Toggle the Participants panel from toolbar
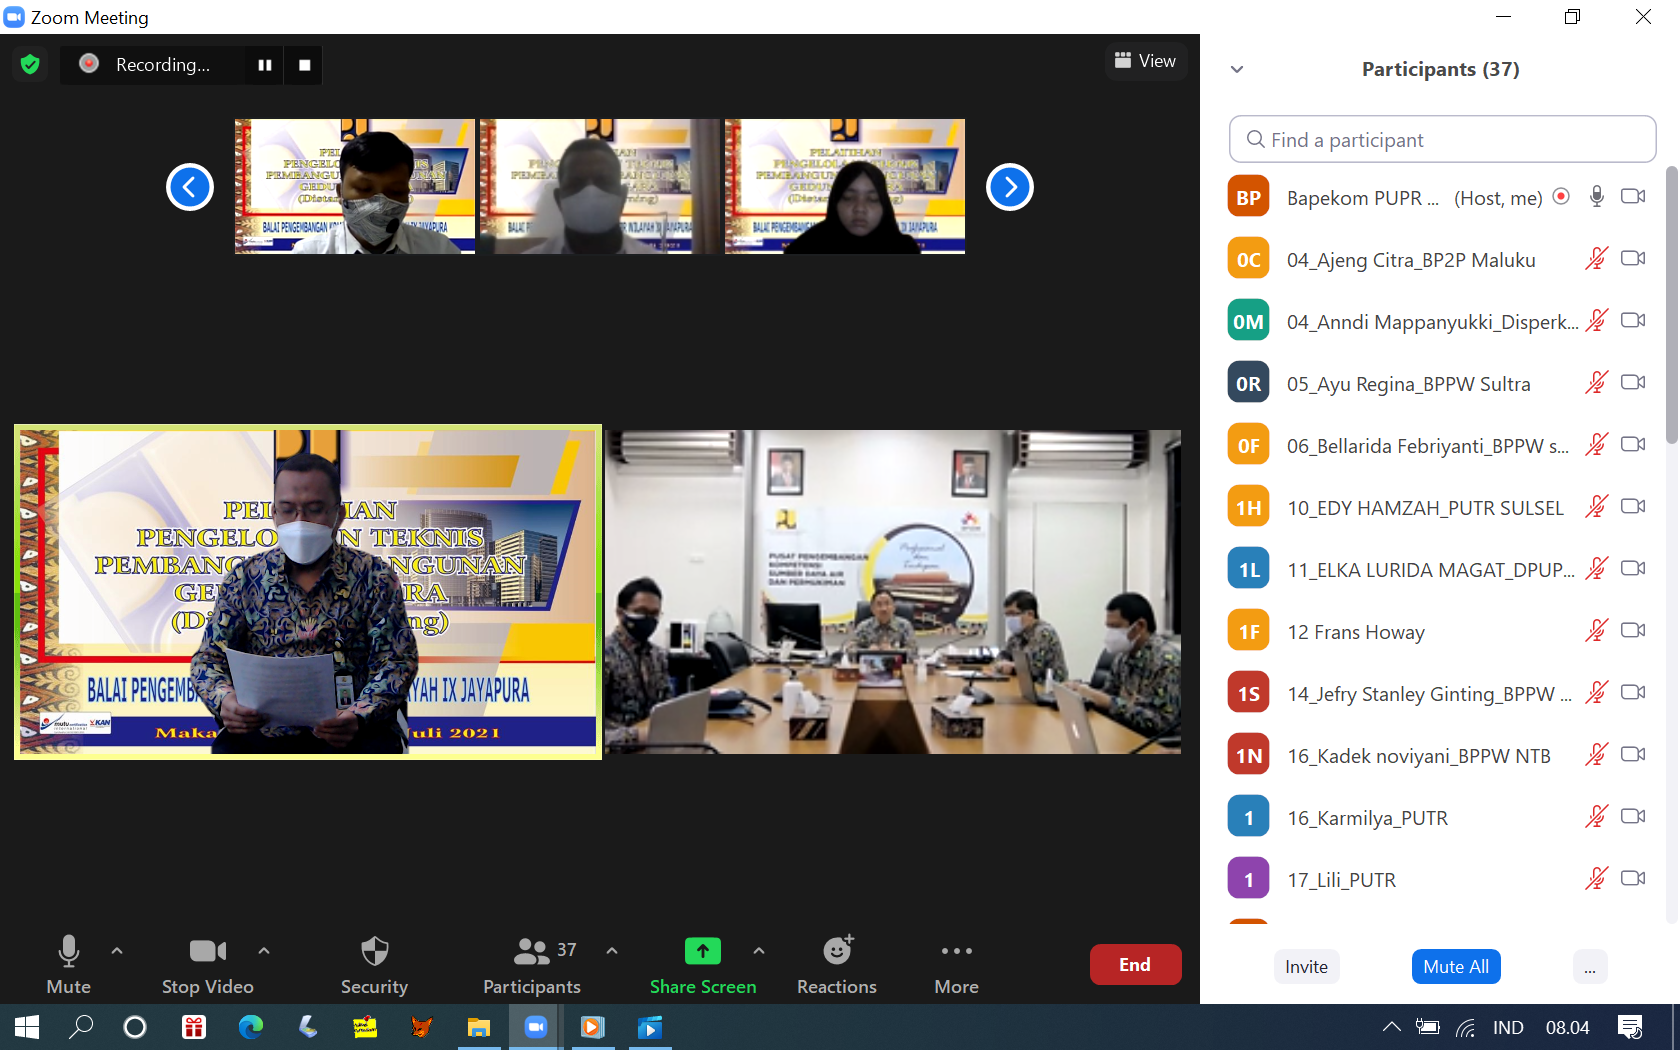The height and width of the screenshot is (1050, 1680). click(532, 965)
